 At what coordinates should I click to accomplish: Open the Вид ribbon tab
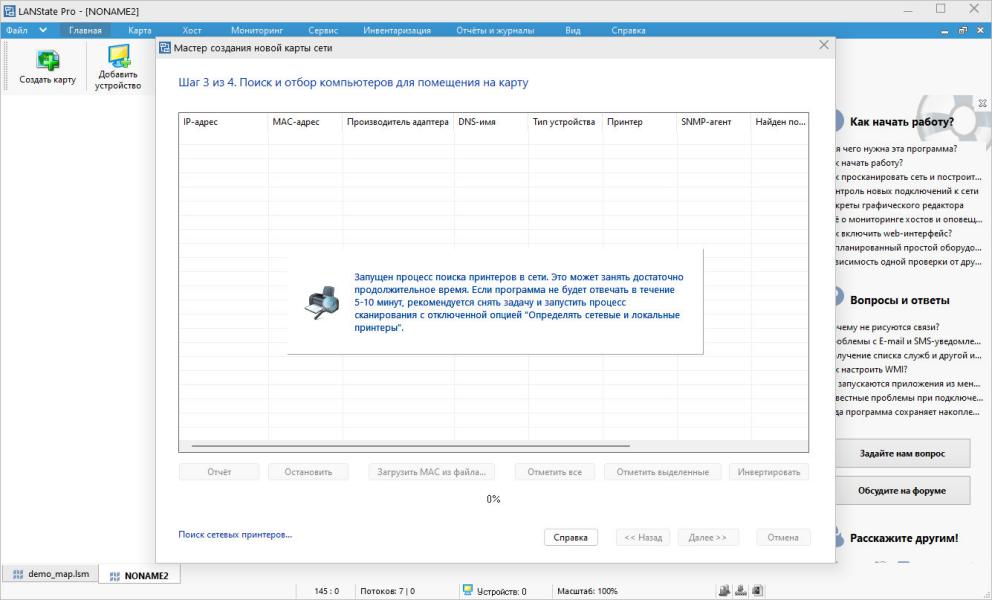[573, 30]
